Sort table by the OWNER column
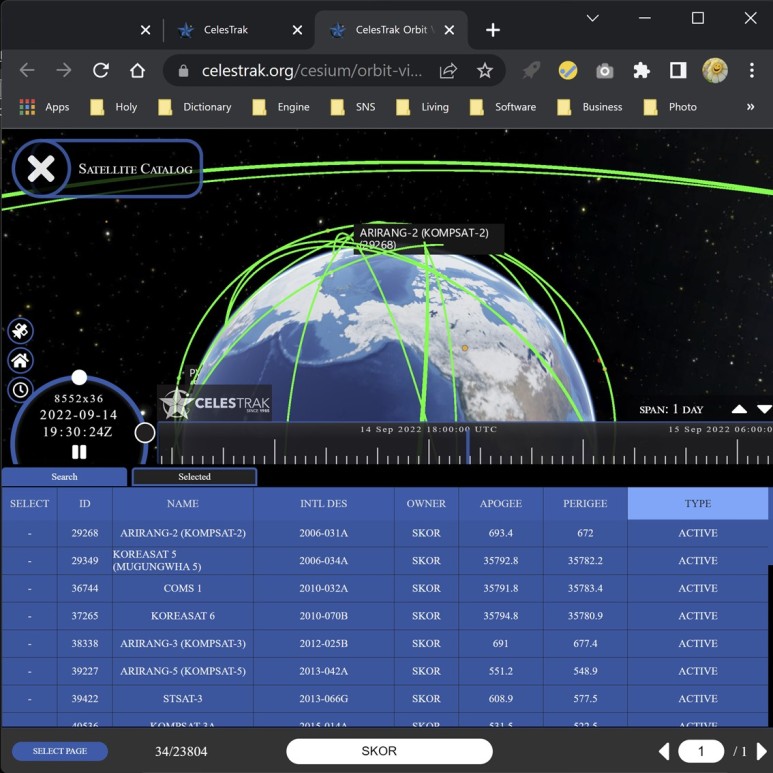Screen dimensions: 773x773 426,503
